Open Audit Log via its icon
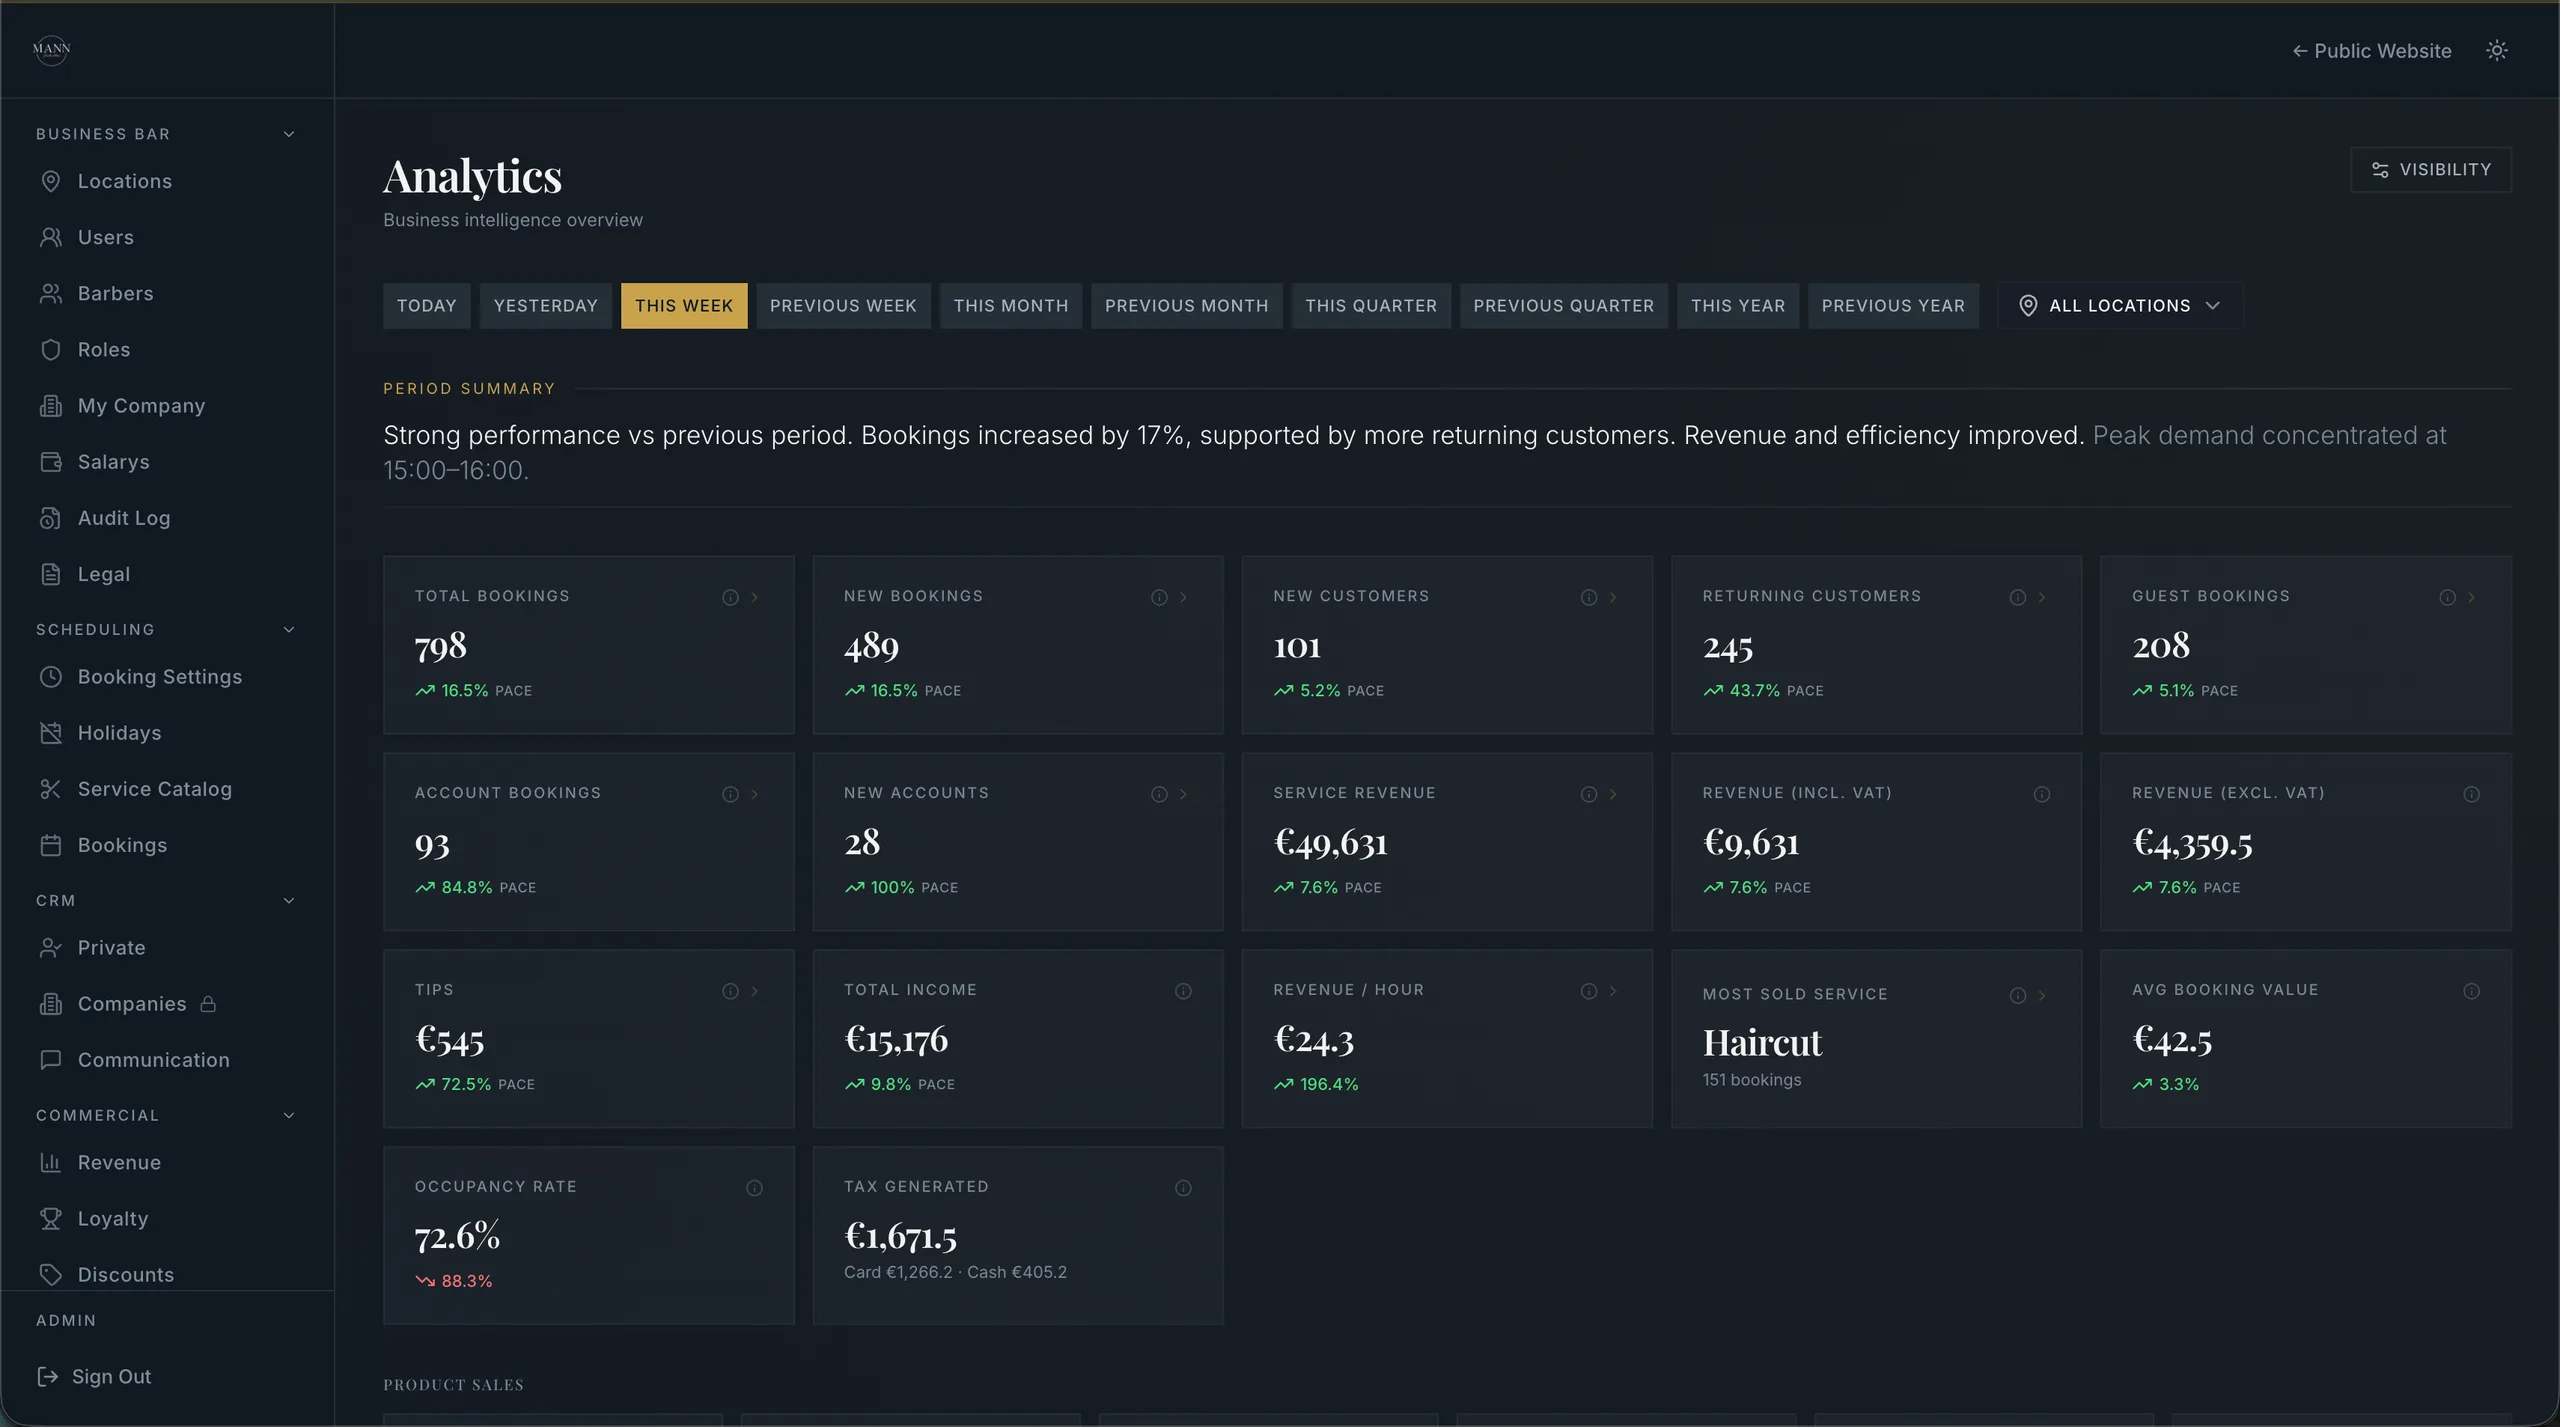The image size is (2560, 1427). tap(51, 518)
